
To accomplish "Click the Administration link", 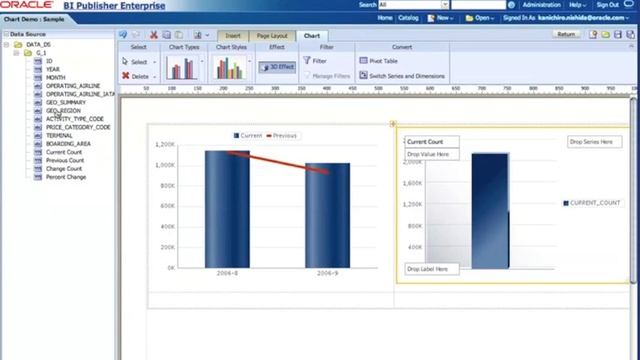I will [541, 5].
